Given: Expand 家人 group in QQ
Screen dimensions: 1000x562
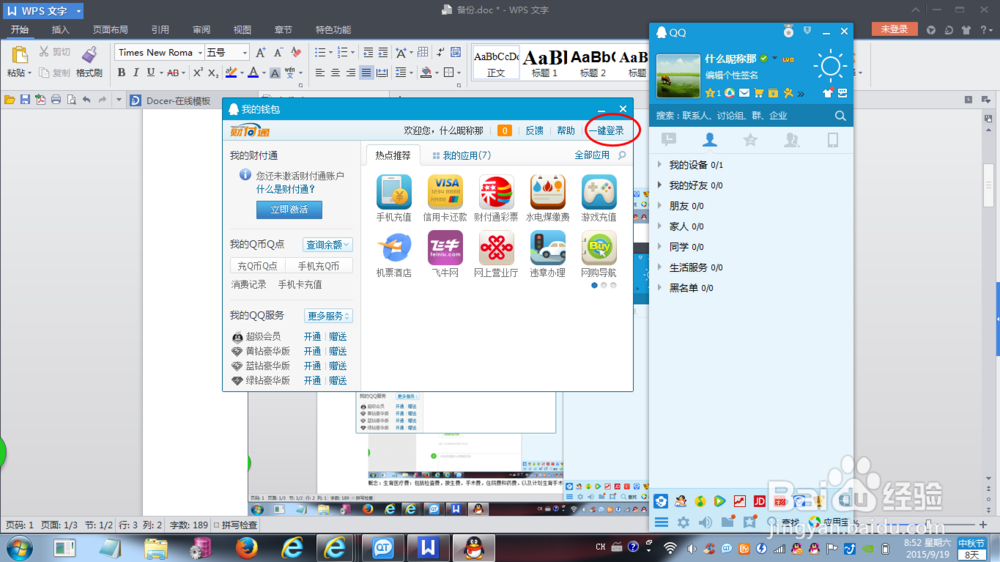Looking at the screenshot, I should (659, 226).
